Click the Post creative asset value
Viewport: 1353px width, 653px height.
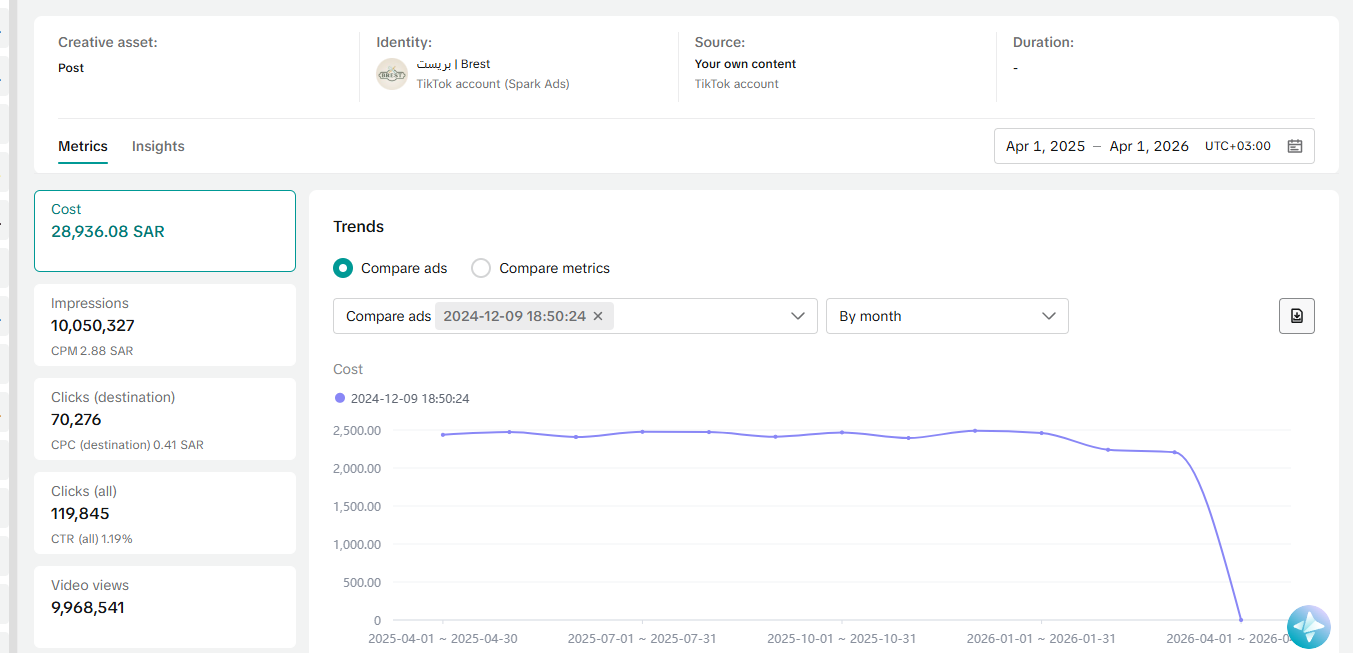click(71, 68)
